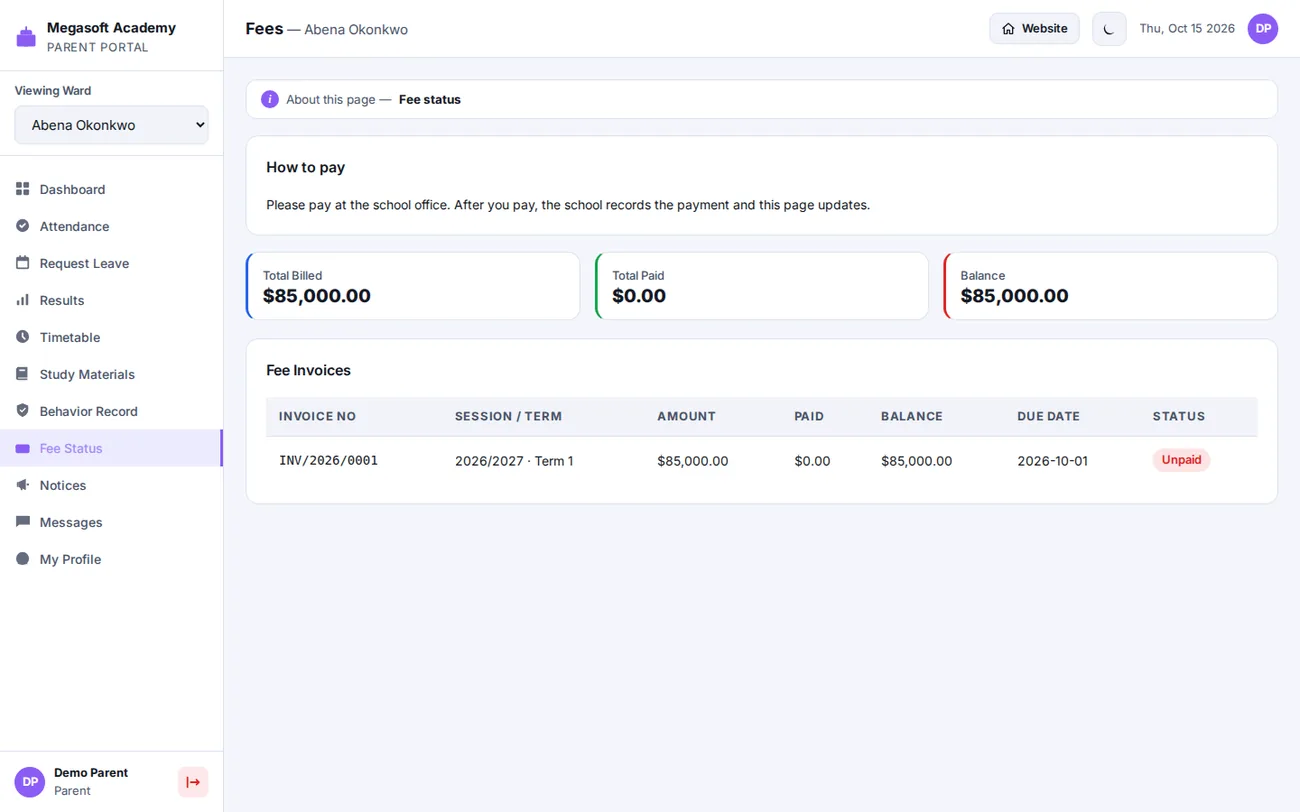Click the Unpaid status badge
The height and width of the screenshot is (812, 1300).
tap(1181, 460)
